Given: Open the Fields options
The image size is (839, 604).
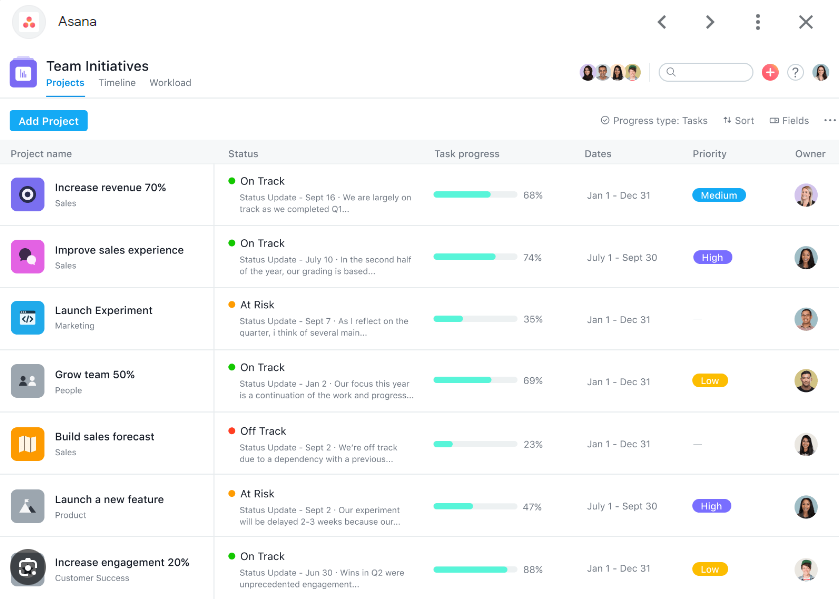Looking at the screenshot, I should click(x=789, y=121).
